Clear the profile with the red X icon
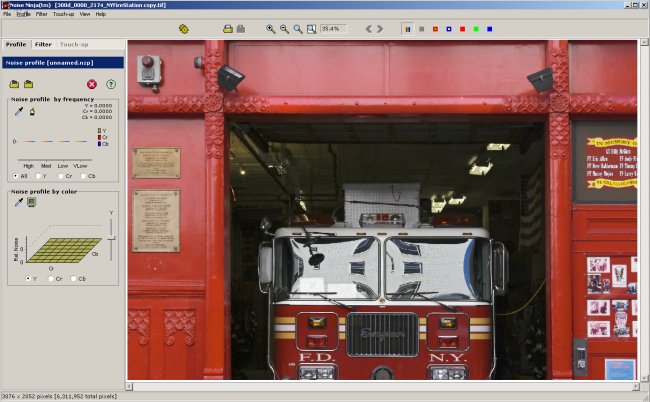 coord(92,84)
